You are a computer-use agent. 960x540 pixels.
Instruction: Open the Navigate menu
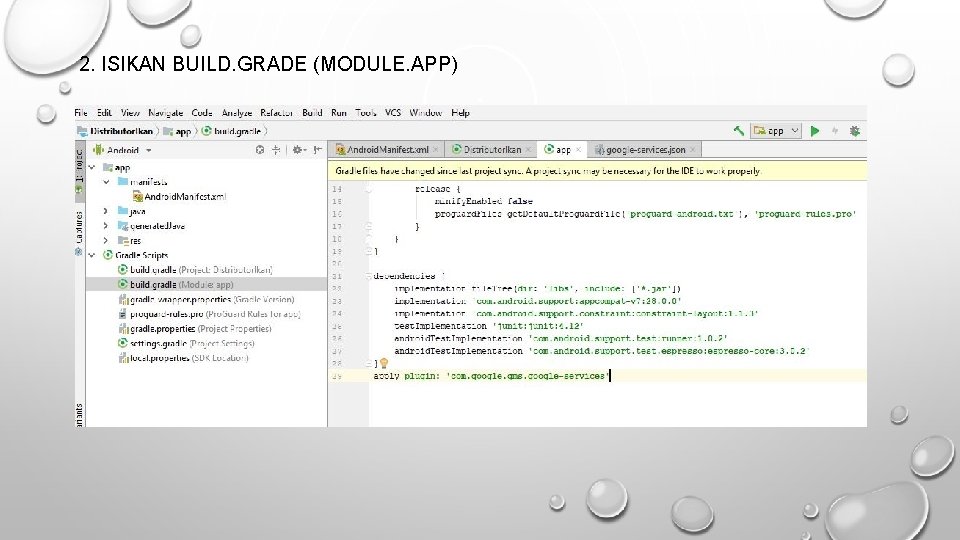(165, 113)
